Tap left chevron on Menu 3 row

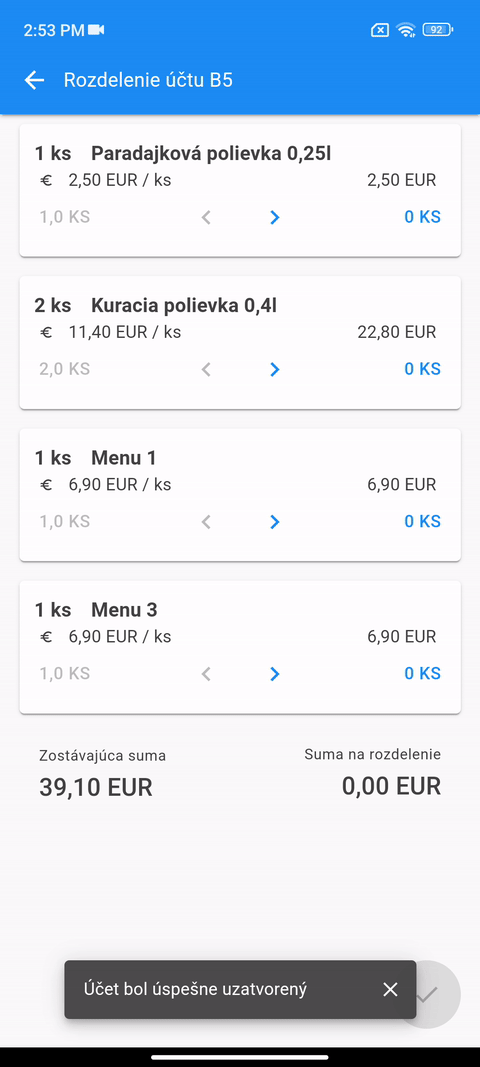207,674
